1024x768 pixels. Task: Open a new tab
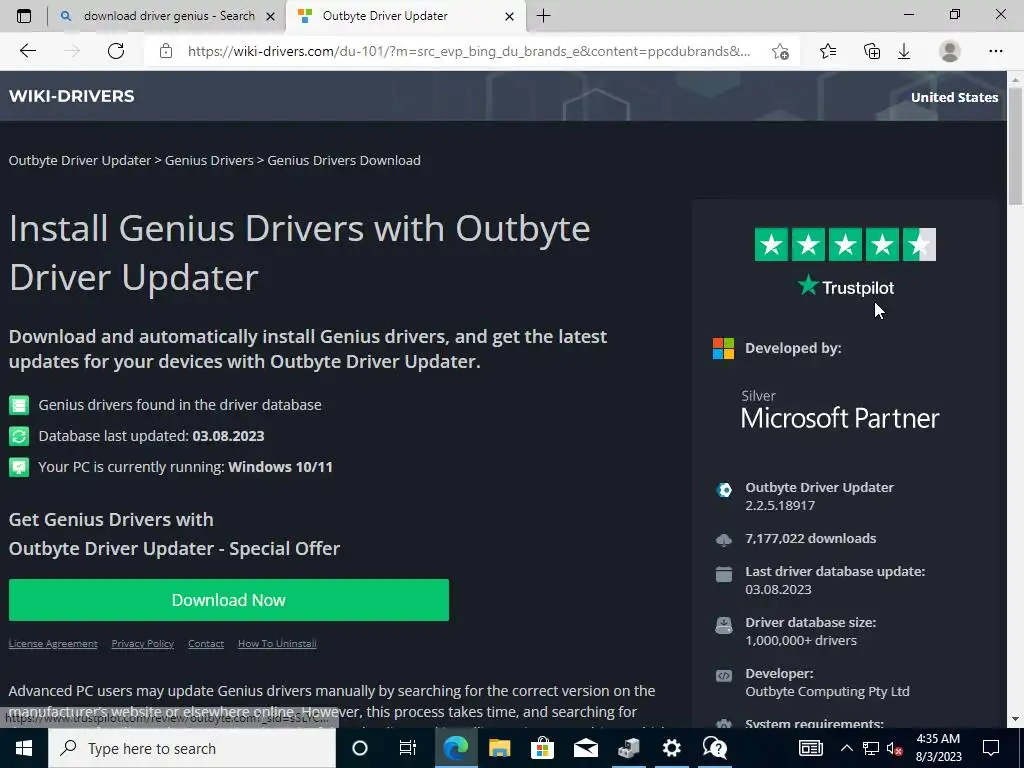tap(543, 16)
